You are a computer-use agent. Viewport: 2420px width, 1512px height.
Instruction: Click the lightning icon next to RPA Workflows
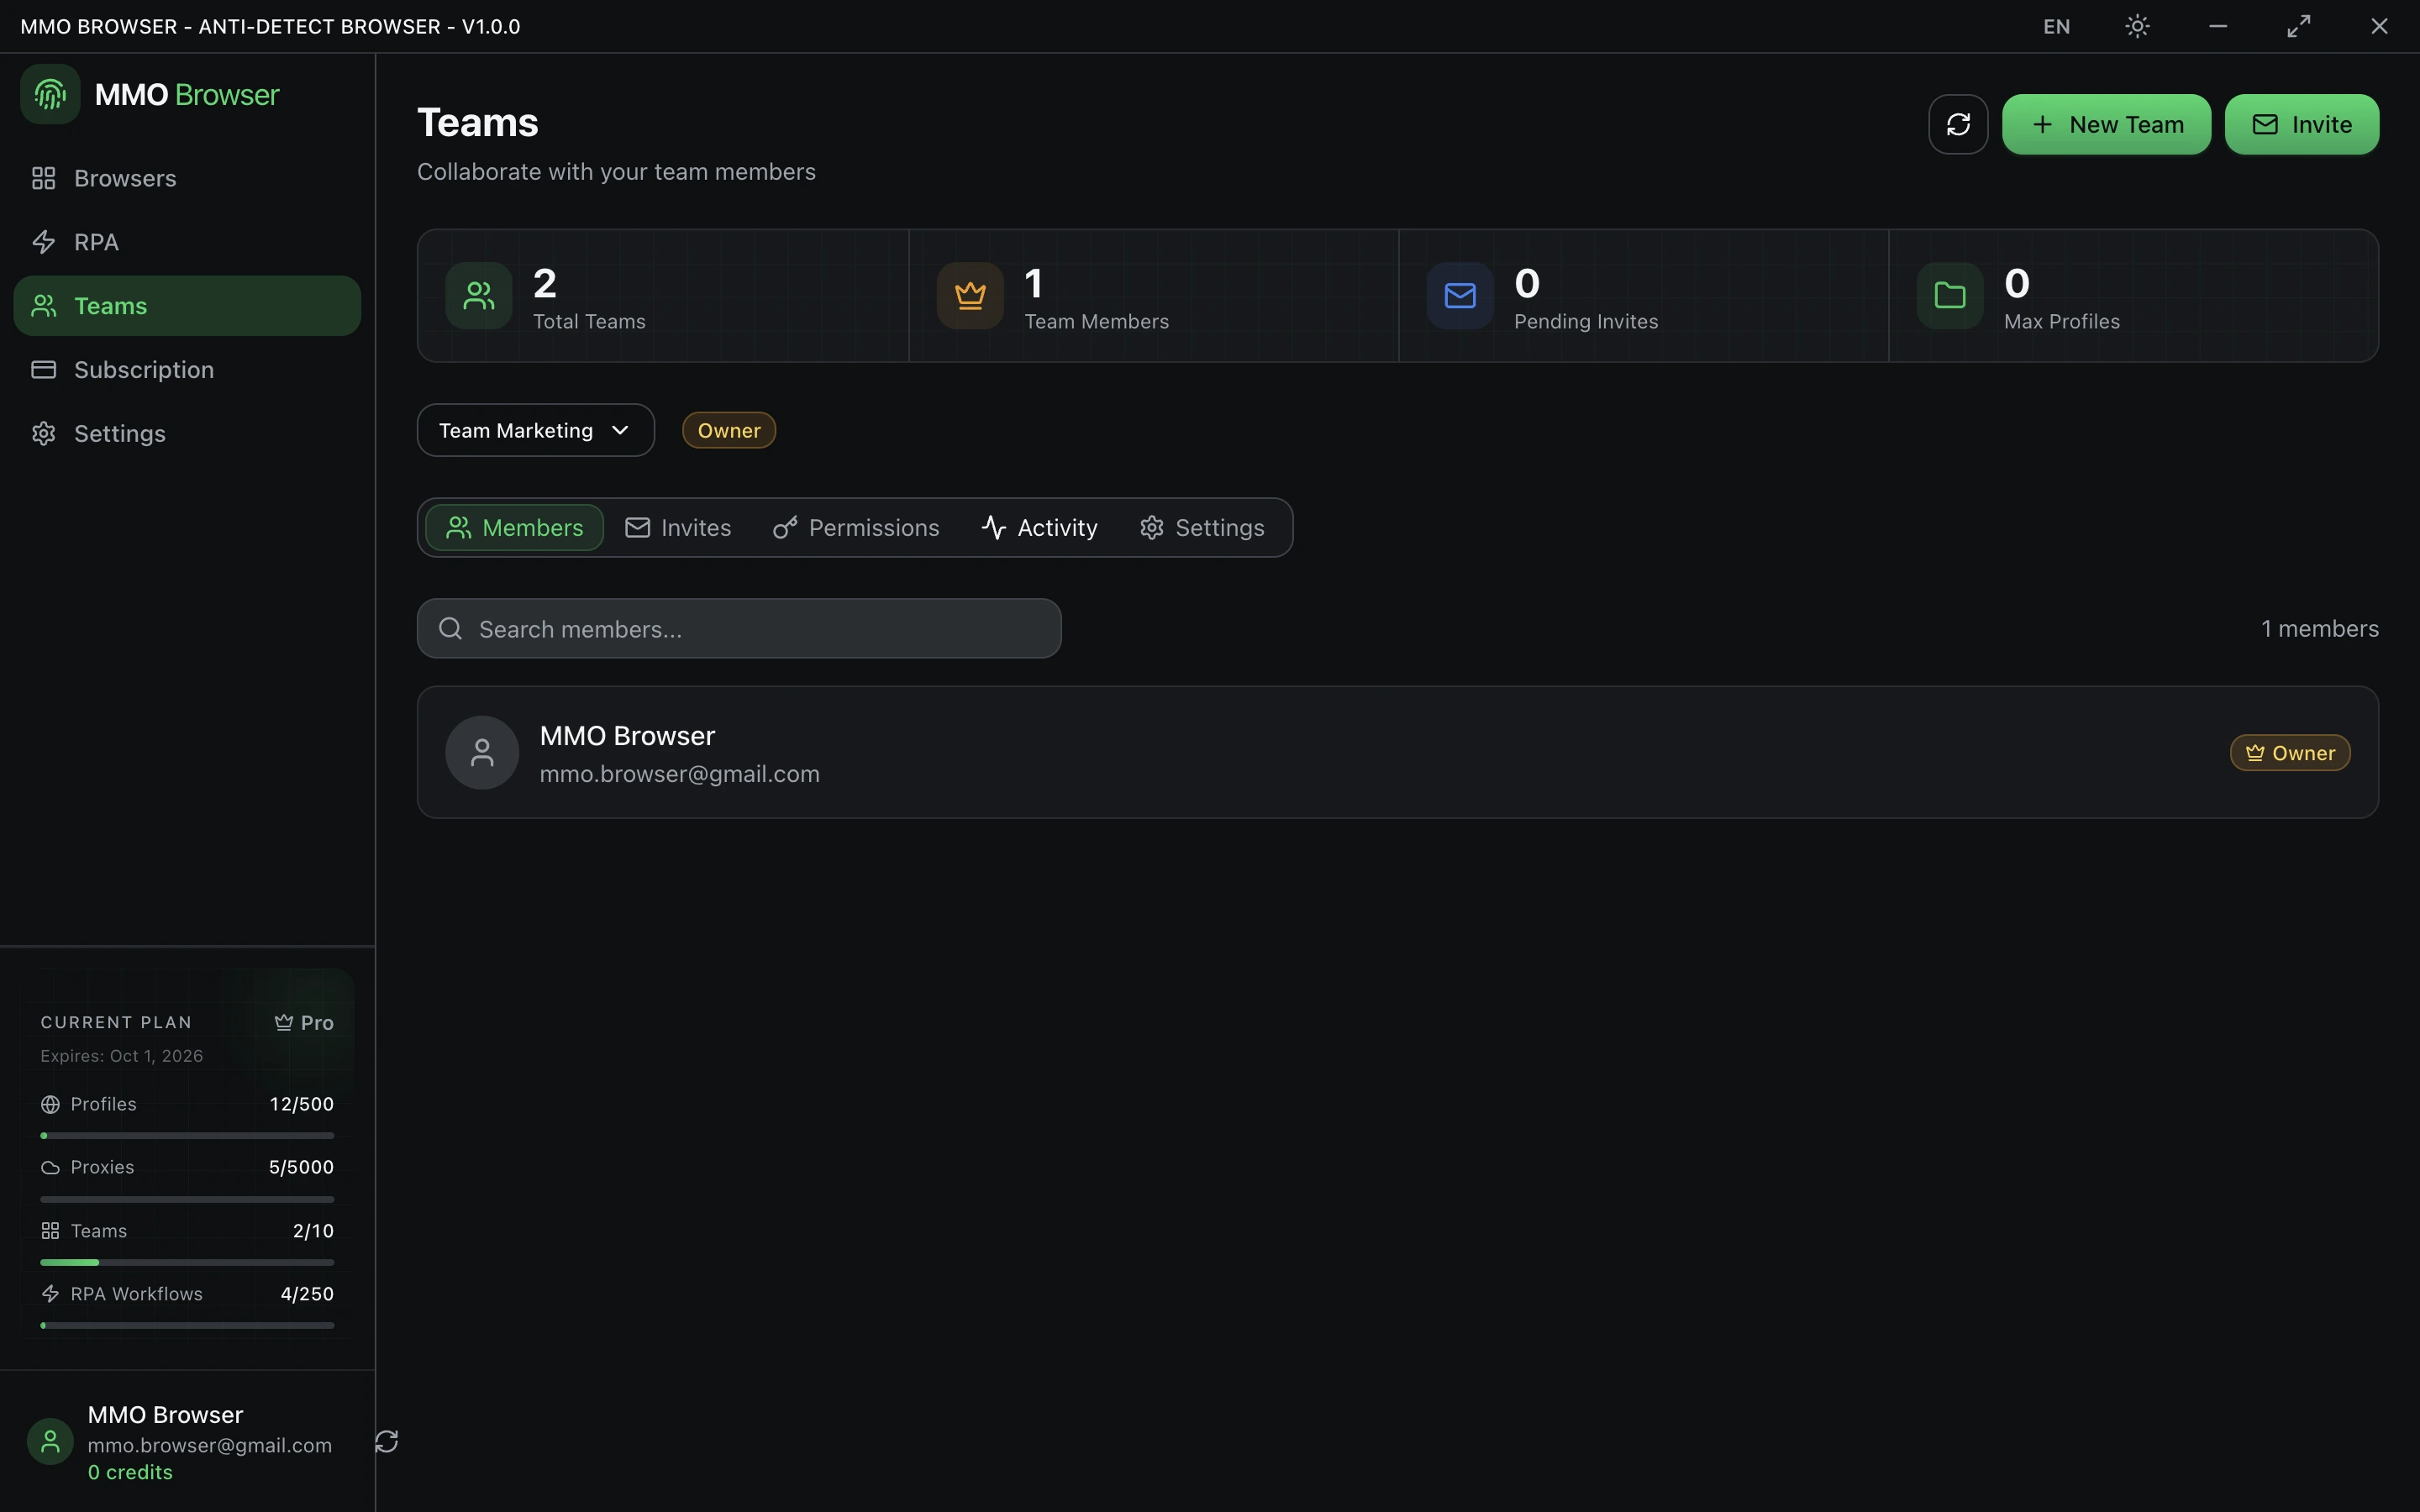click(50, 1293)
